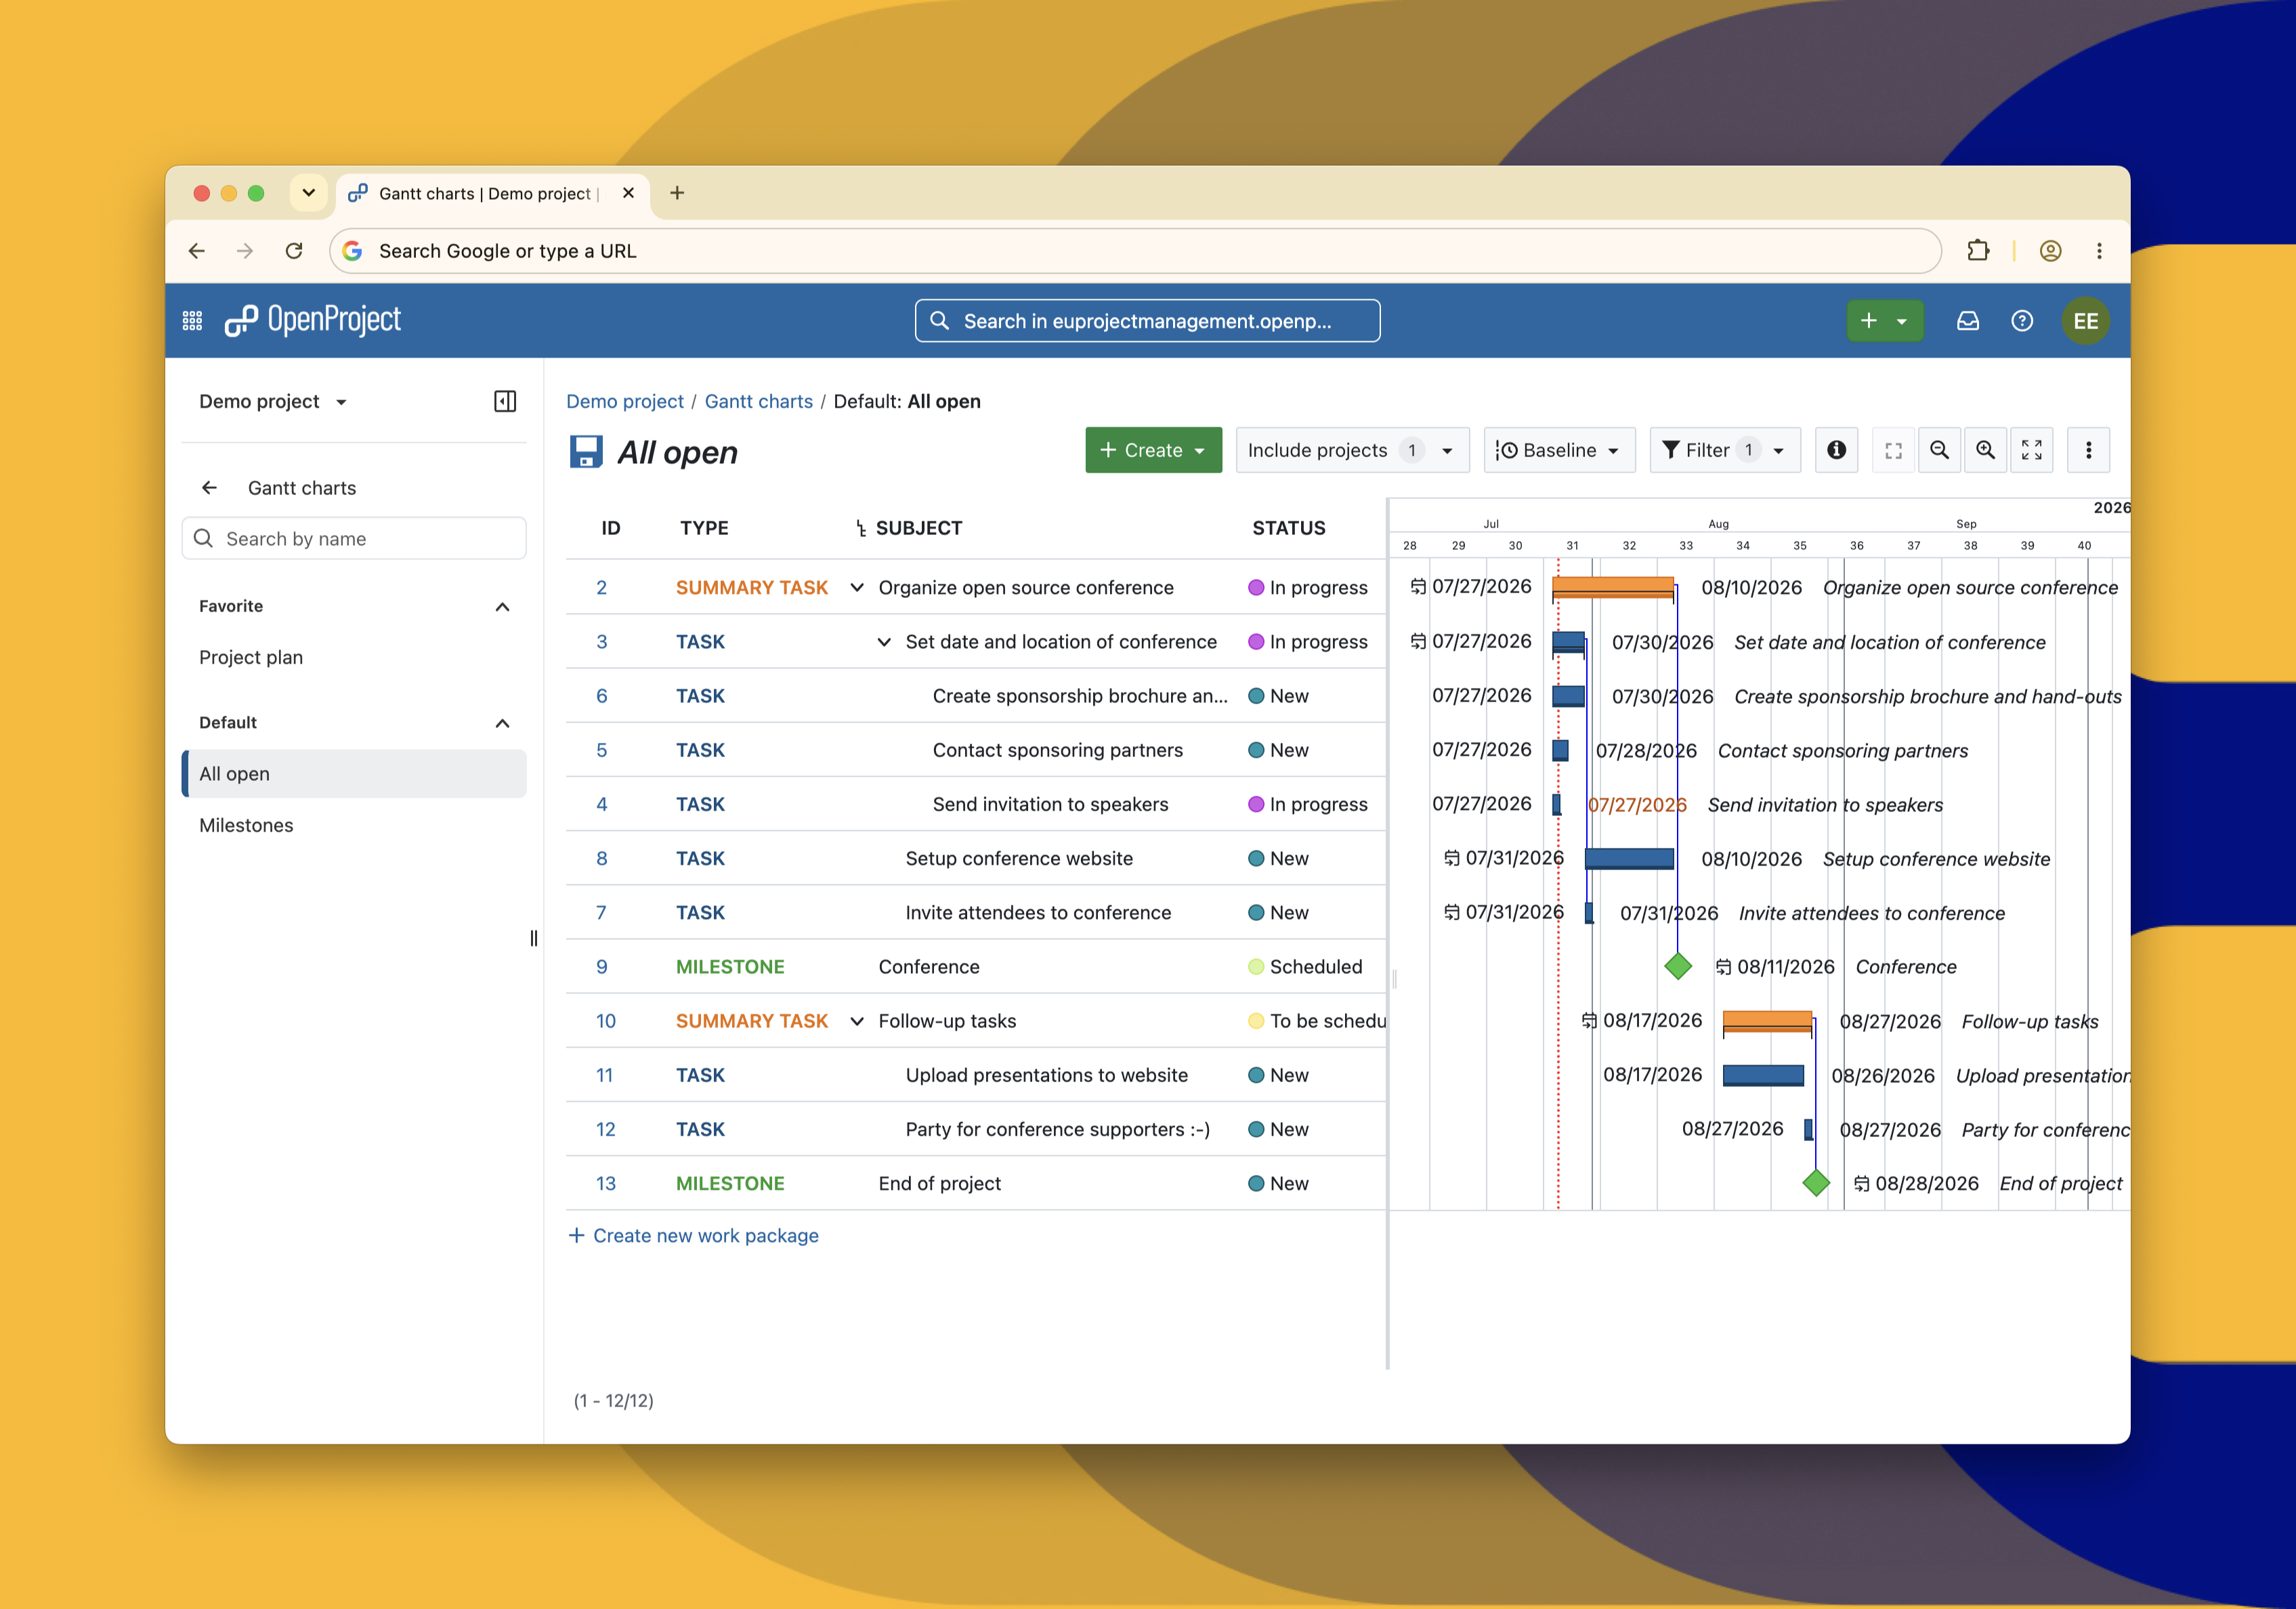Image resolution: width=2296 pixels, height=1609 pixels.
Task: Click the Scheduled status of Conference
Action: 1305,967
